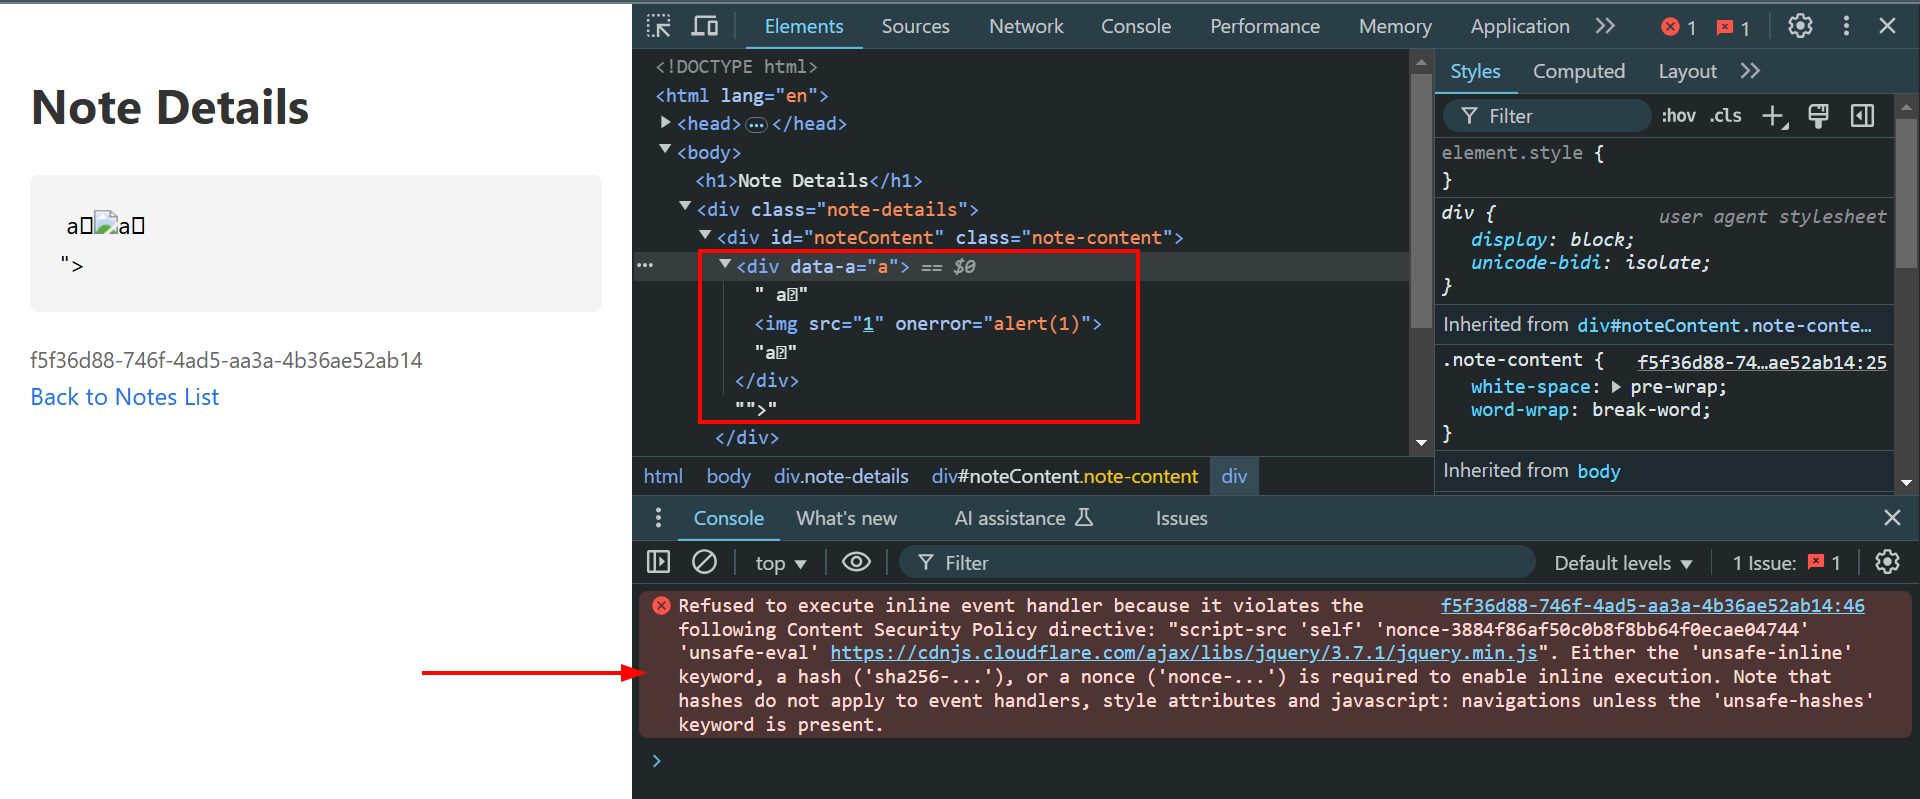Open console settings gear icon
The image size is (1920, 799).
coord(1887,562)
